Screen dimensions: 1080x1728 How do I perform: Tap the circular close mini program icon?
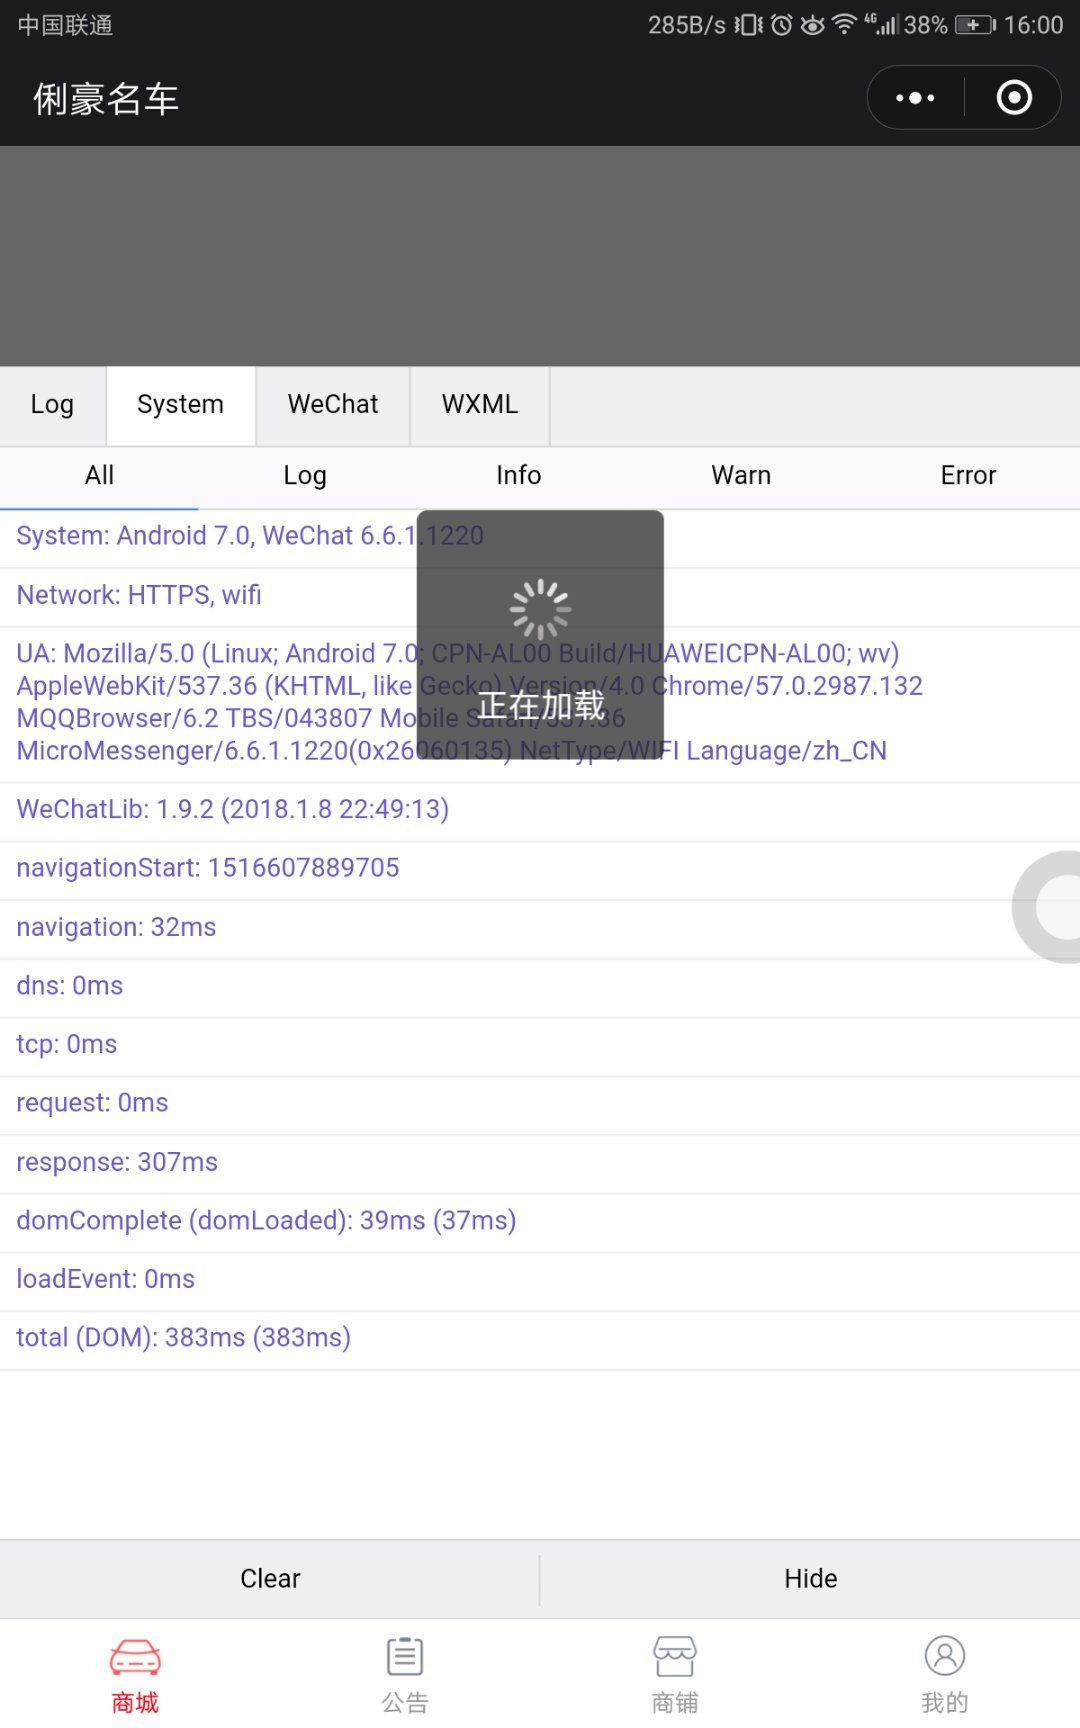click(x=1014, y=98)
